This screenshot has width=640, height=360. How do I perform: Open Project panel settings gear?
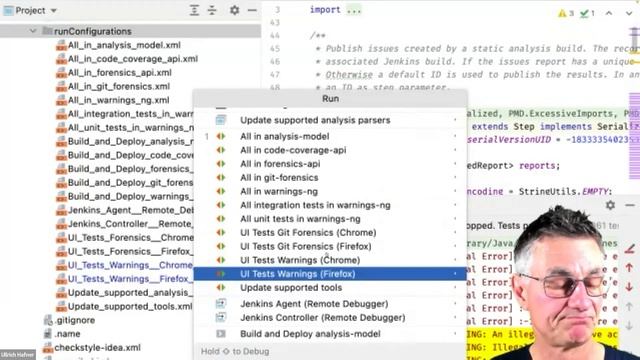tap(234, 10)
